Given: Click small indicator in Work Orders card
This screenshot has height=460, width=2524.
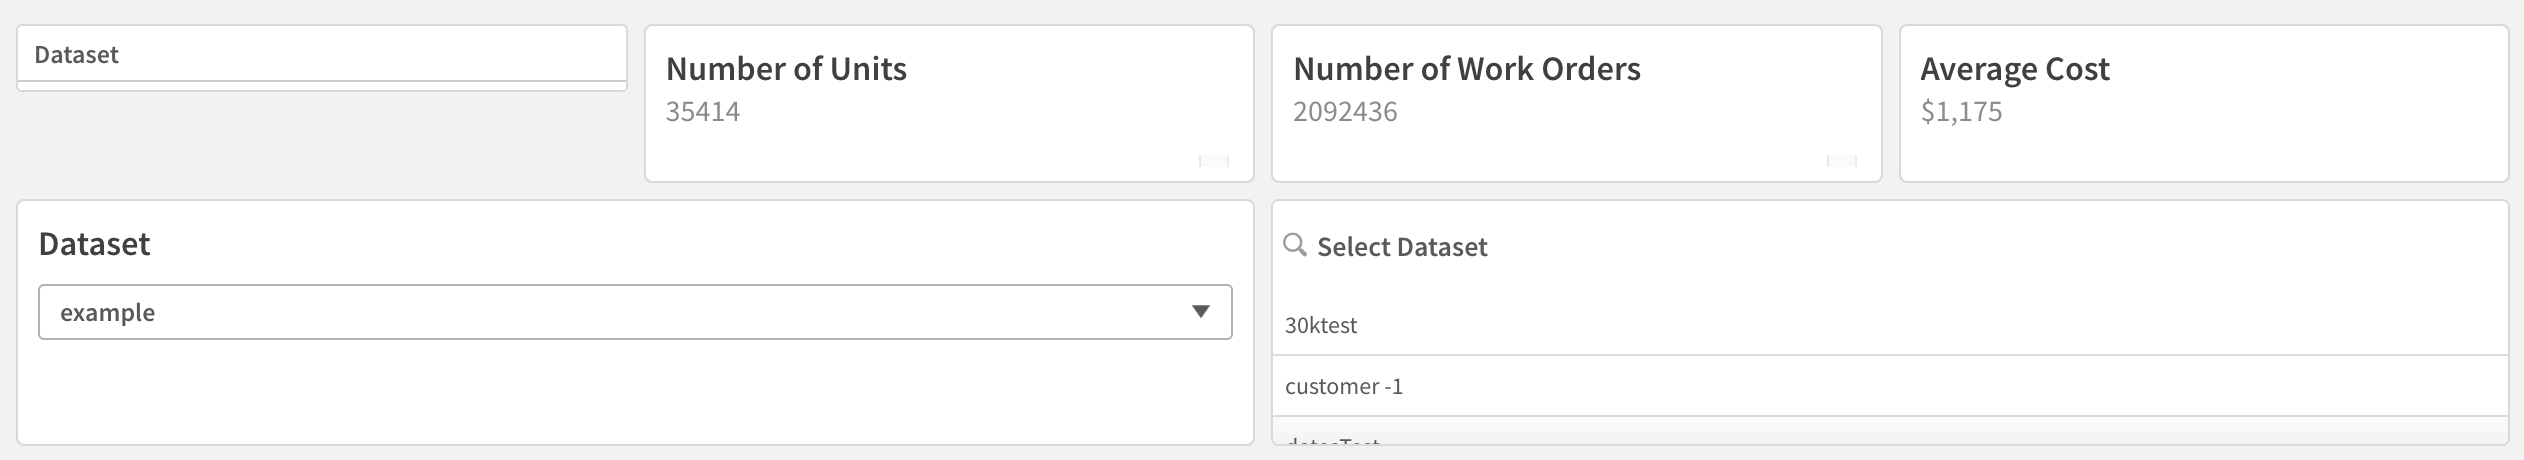Looking at the screenshot, I should coord(1841,161).
